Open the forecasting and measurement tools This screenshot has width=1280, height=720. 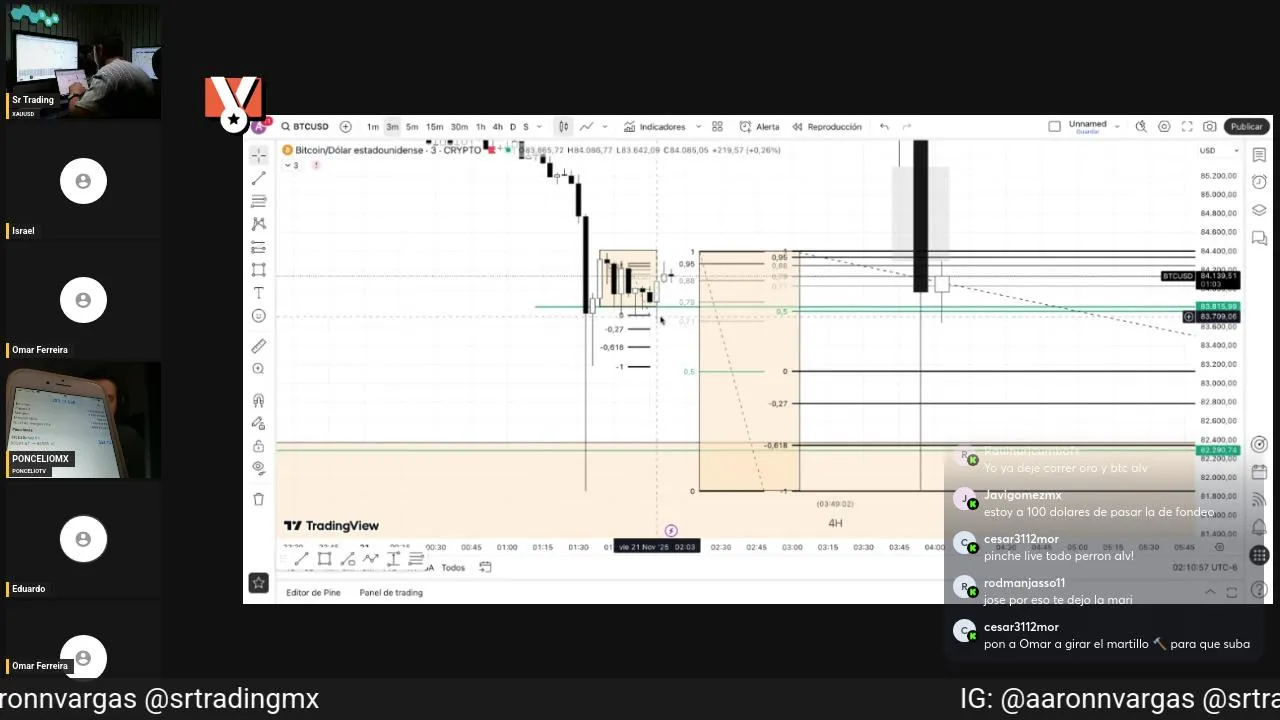[259, 247]
